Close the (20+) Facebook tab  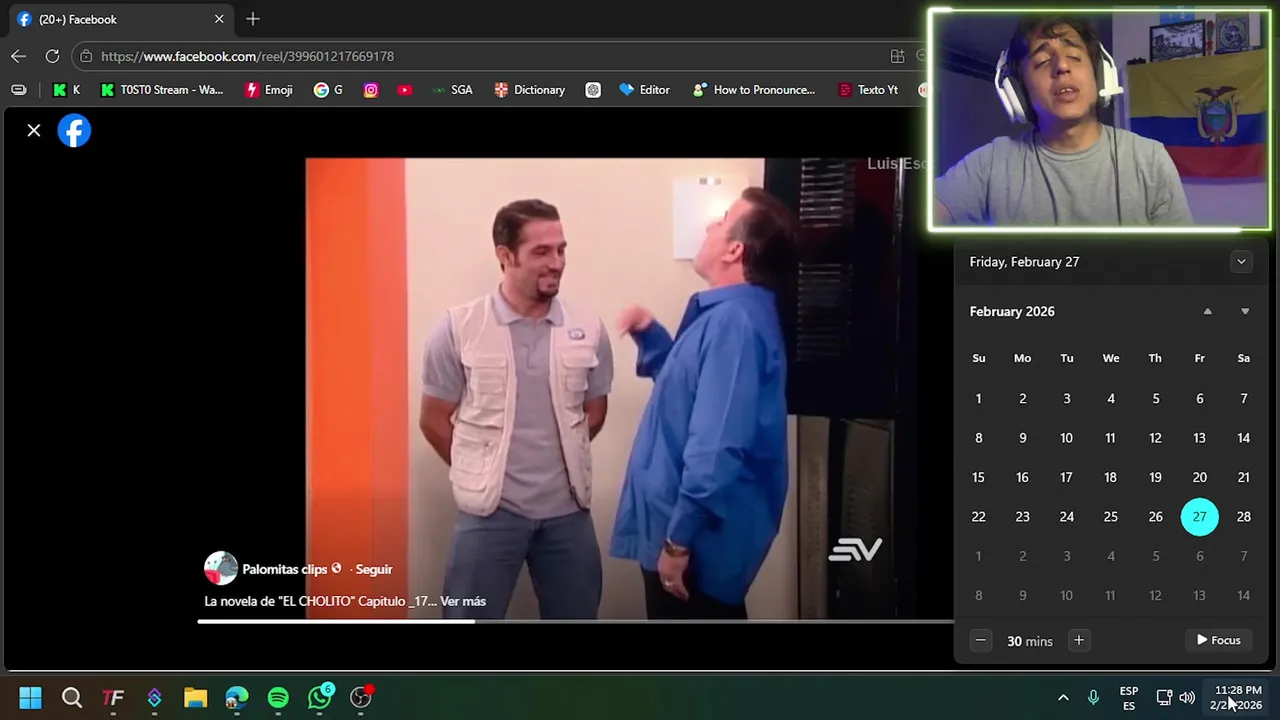(x=219, y=19)
